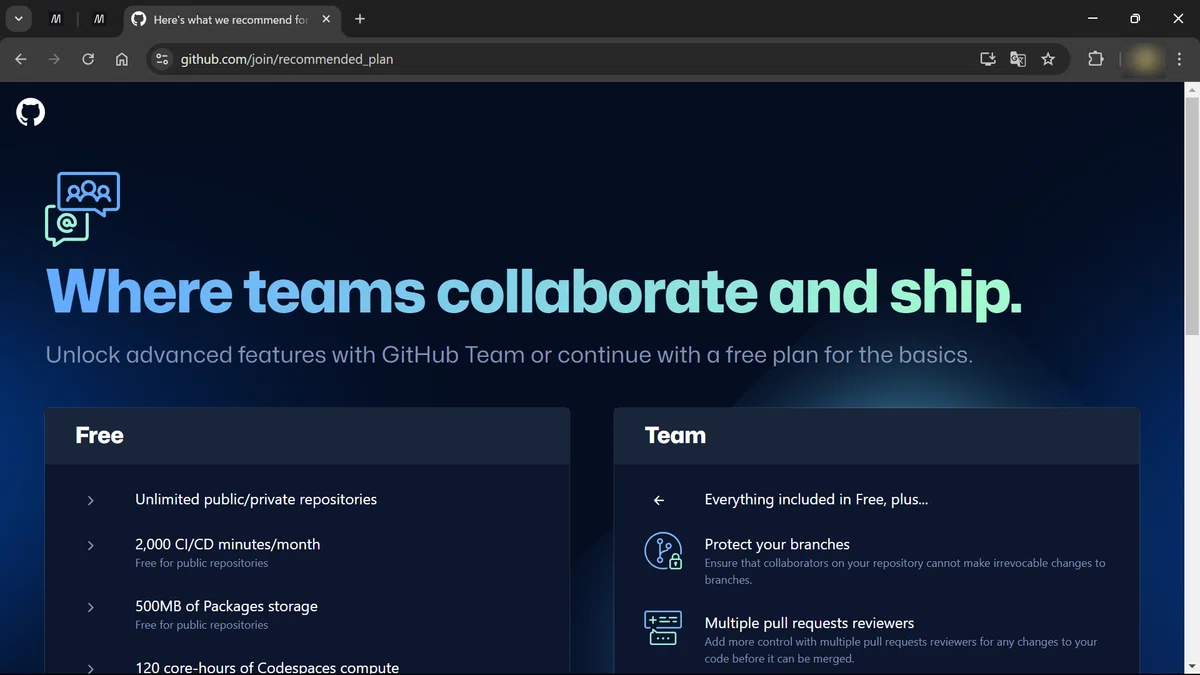
Task: Click 500MB of Packages storage text
Action: [x=226, y=606]
